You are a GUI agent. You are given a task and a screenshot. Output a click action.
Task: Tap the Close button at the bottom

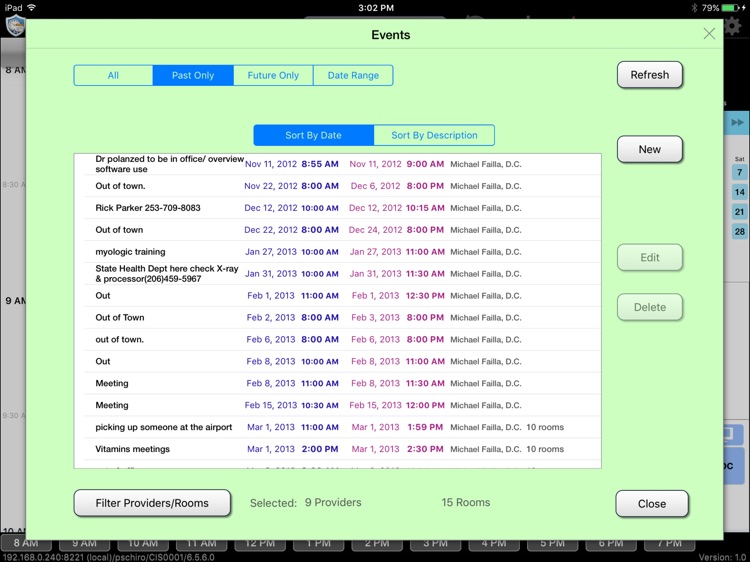652,504
